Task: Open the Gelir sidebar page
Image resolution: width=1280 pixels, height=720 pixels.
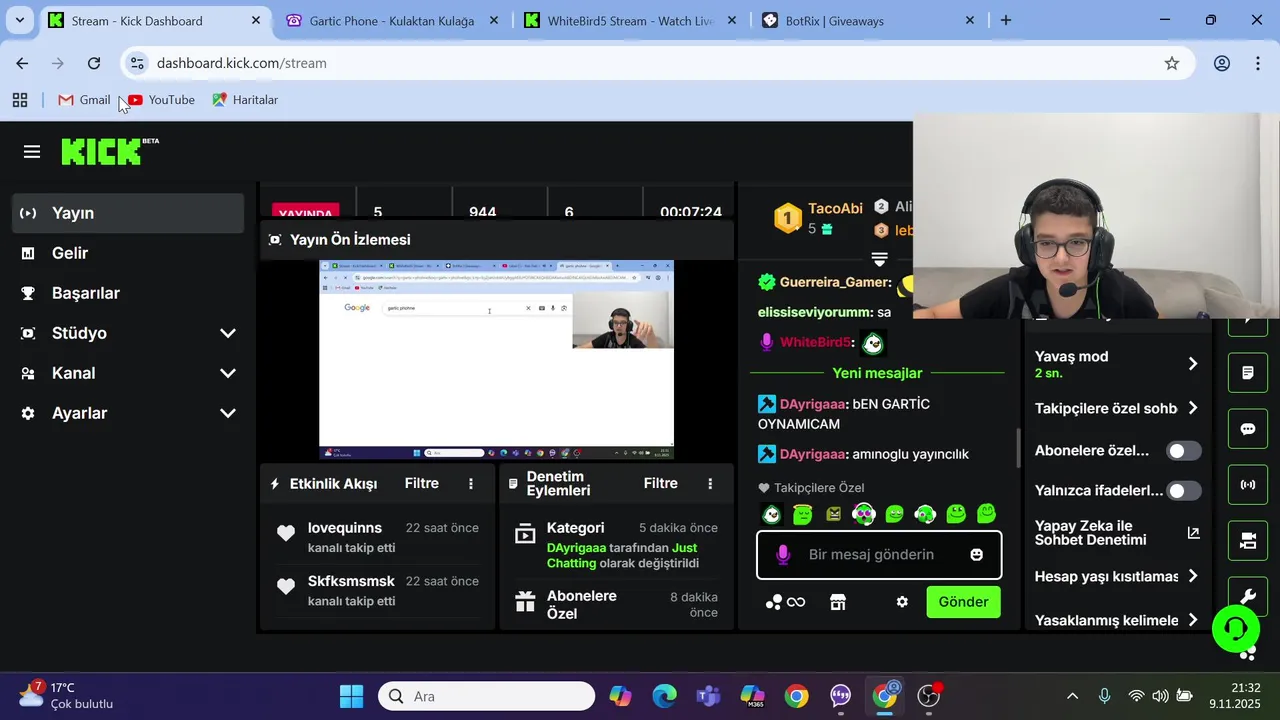Action: click(x=128, y=253)
